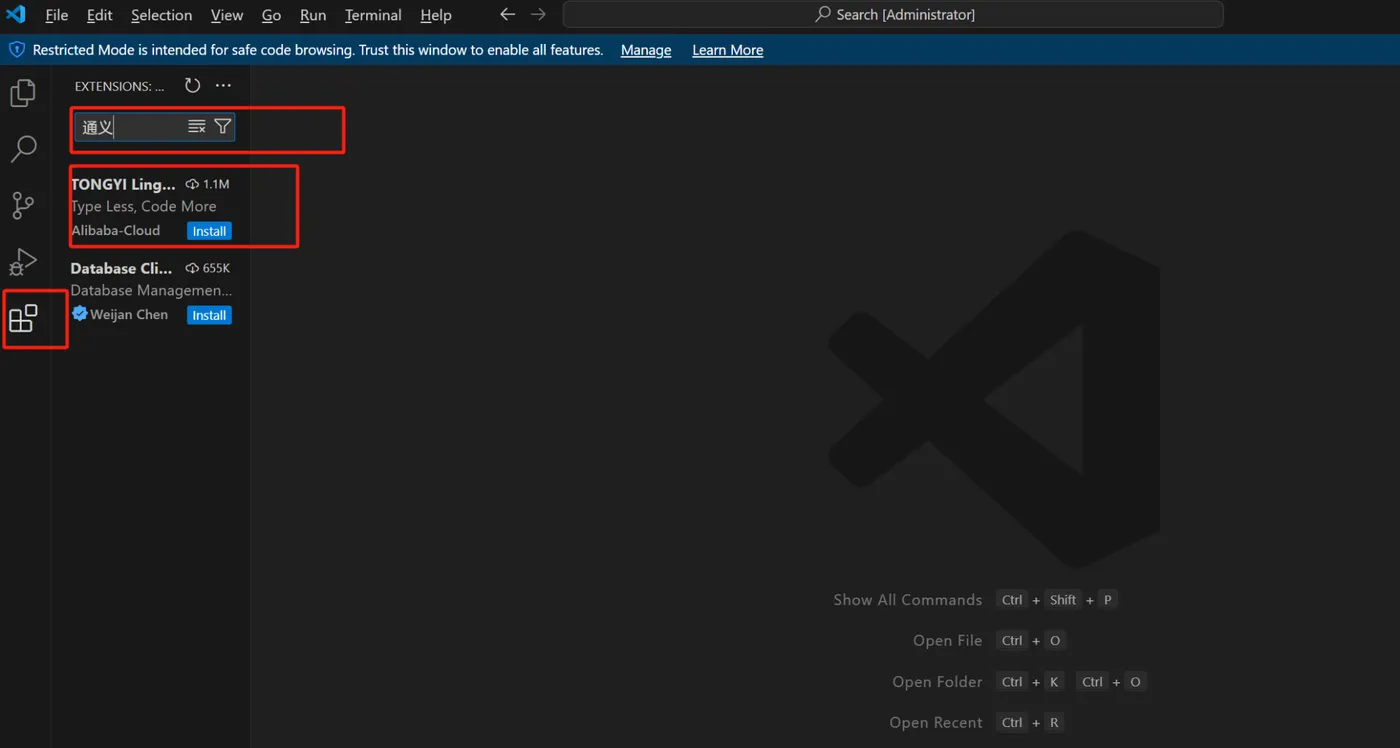Open the Run and Debug view

(x=23, y=261)
